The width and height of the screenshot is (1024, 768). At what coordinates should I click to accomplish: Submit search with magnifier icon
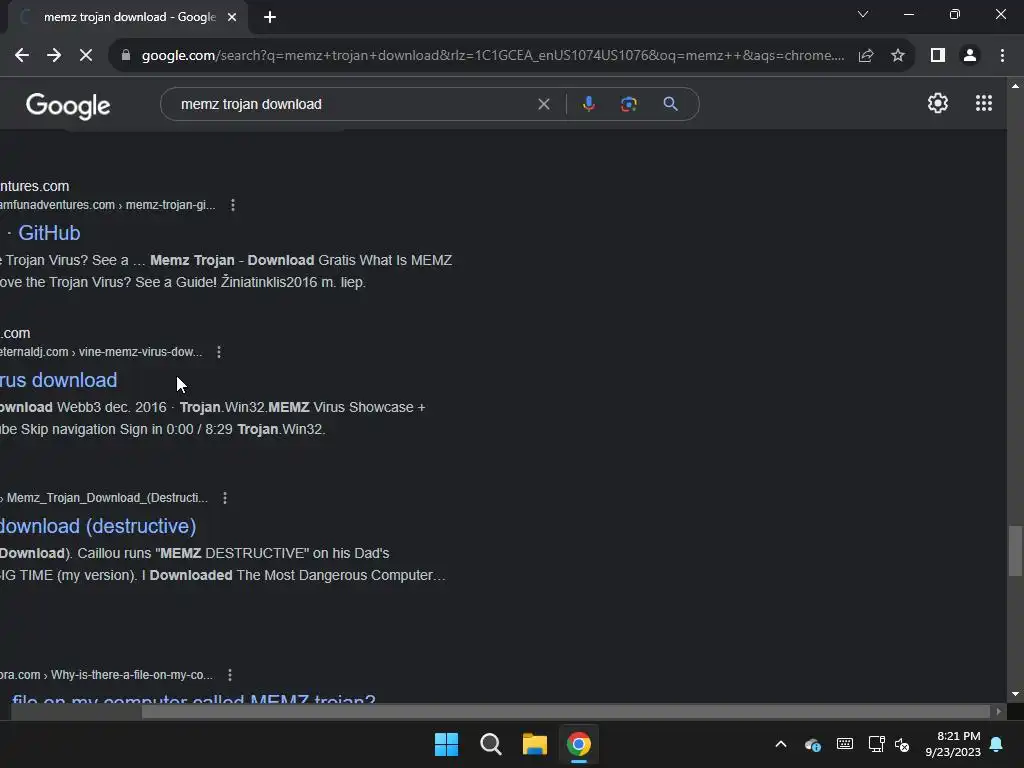(x=670, y=104)
